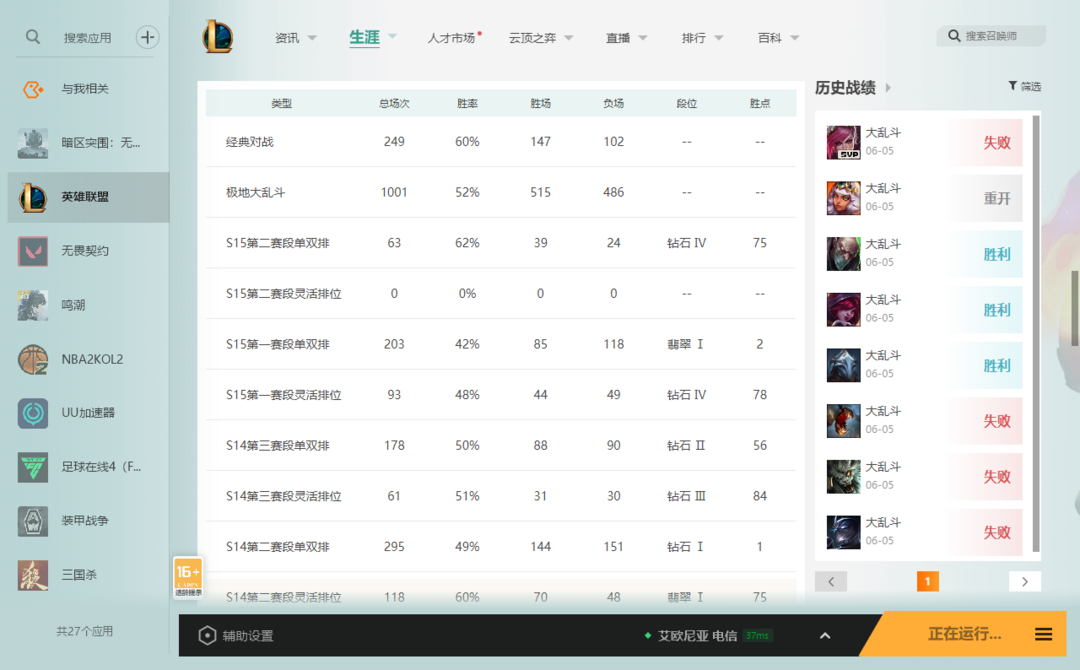Viewport: 1080px width, 670px height.
Task: Open UU加速器 icon
Action: tap(33, 413)
